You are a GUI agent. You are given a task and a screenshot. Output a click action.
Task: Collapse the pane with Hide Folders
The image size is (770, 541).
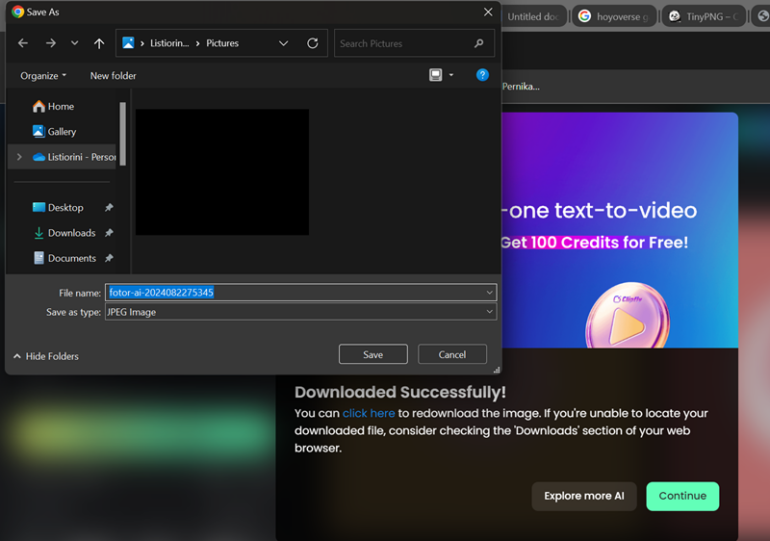click(46, 356)
